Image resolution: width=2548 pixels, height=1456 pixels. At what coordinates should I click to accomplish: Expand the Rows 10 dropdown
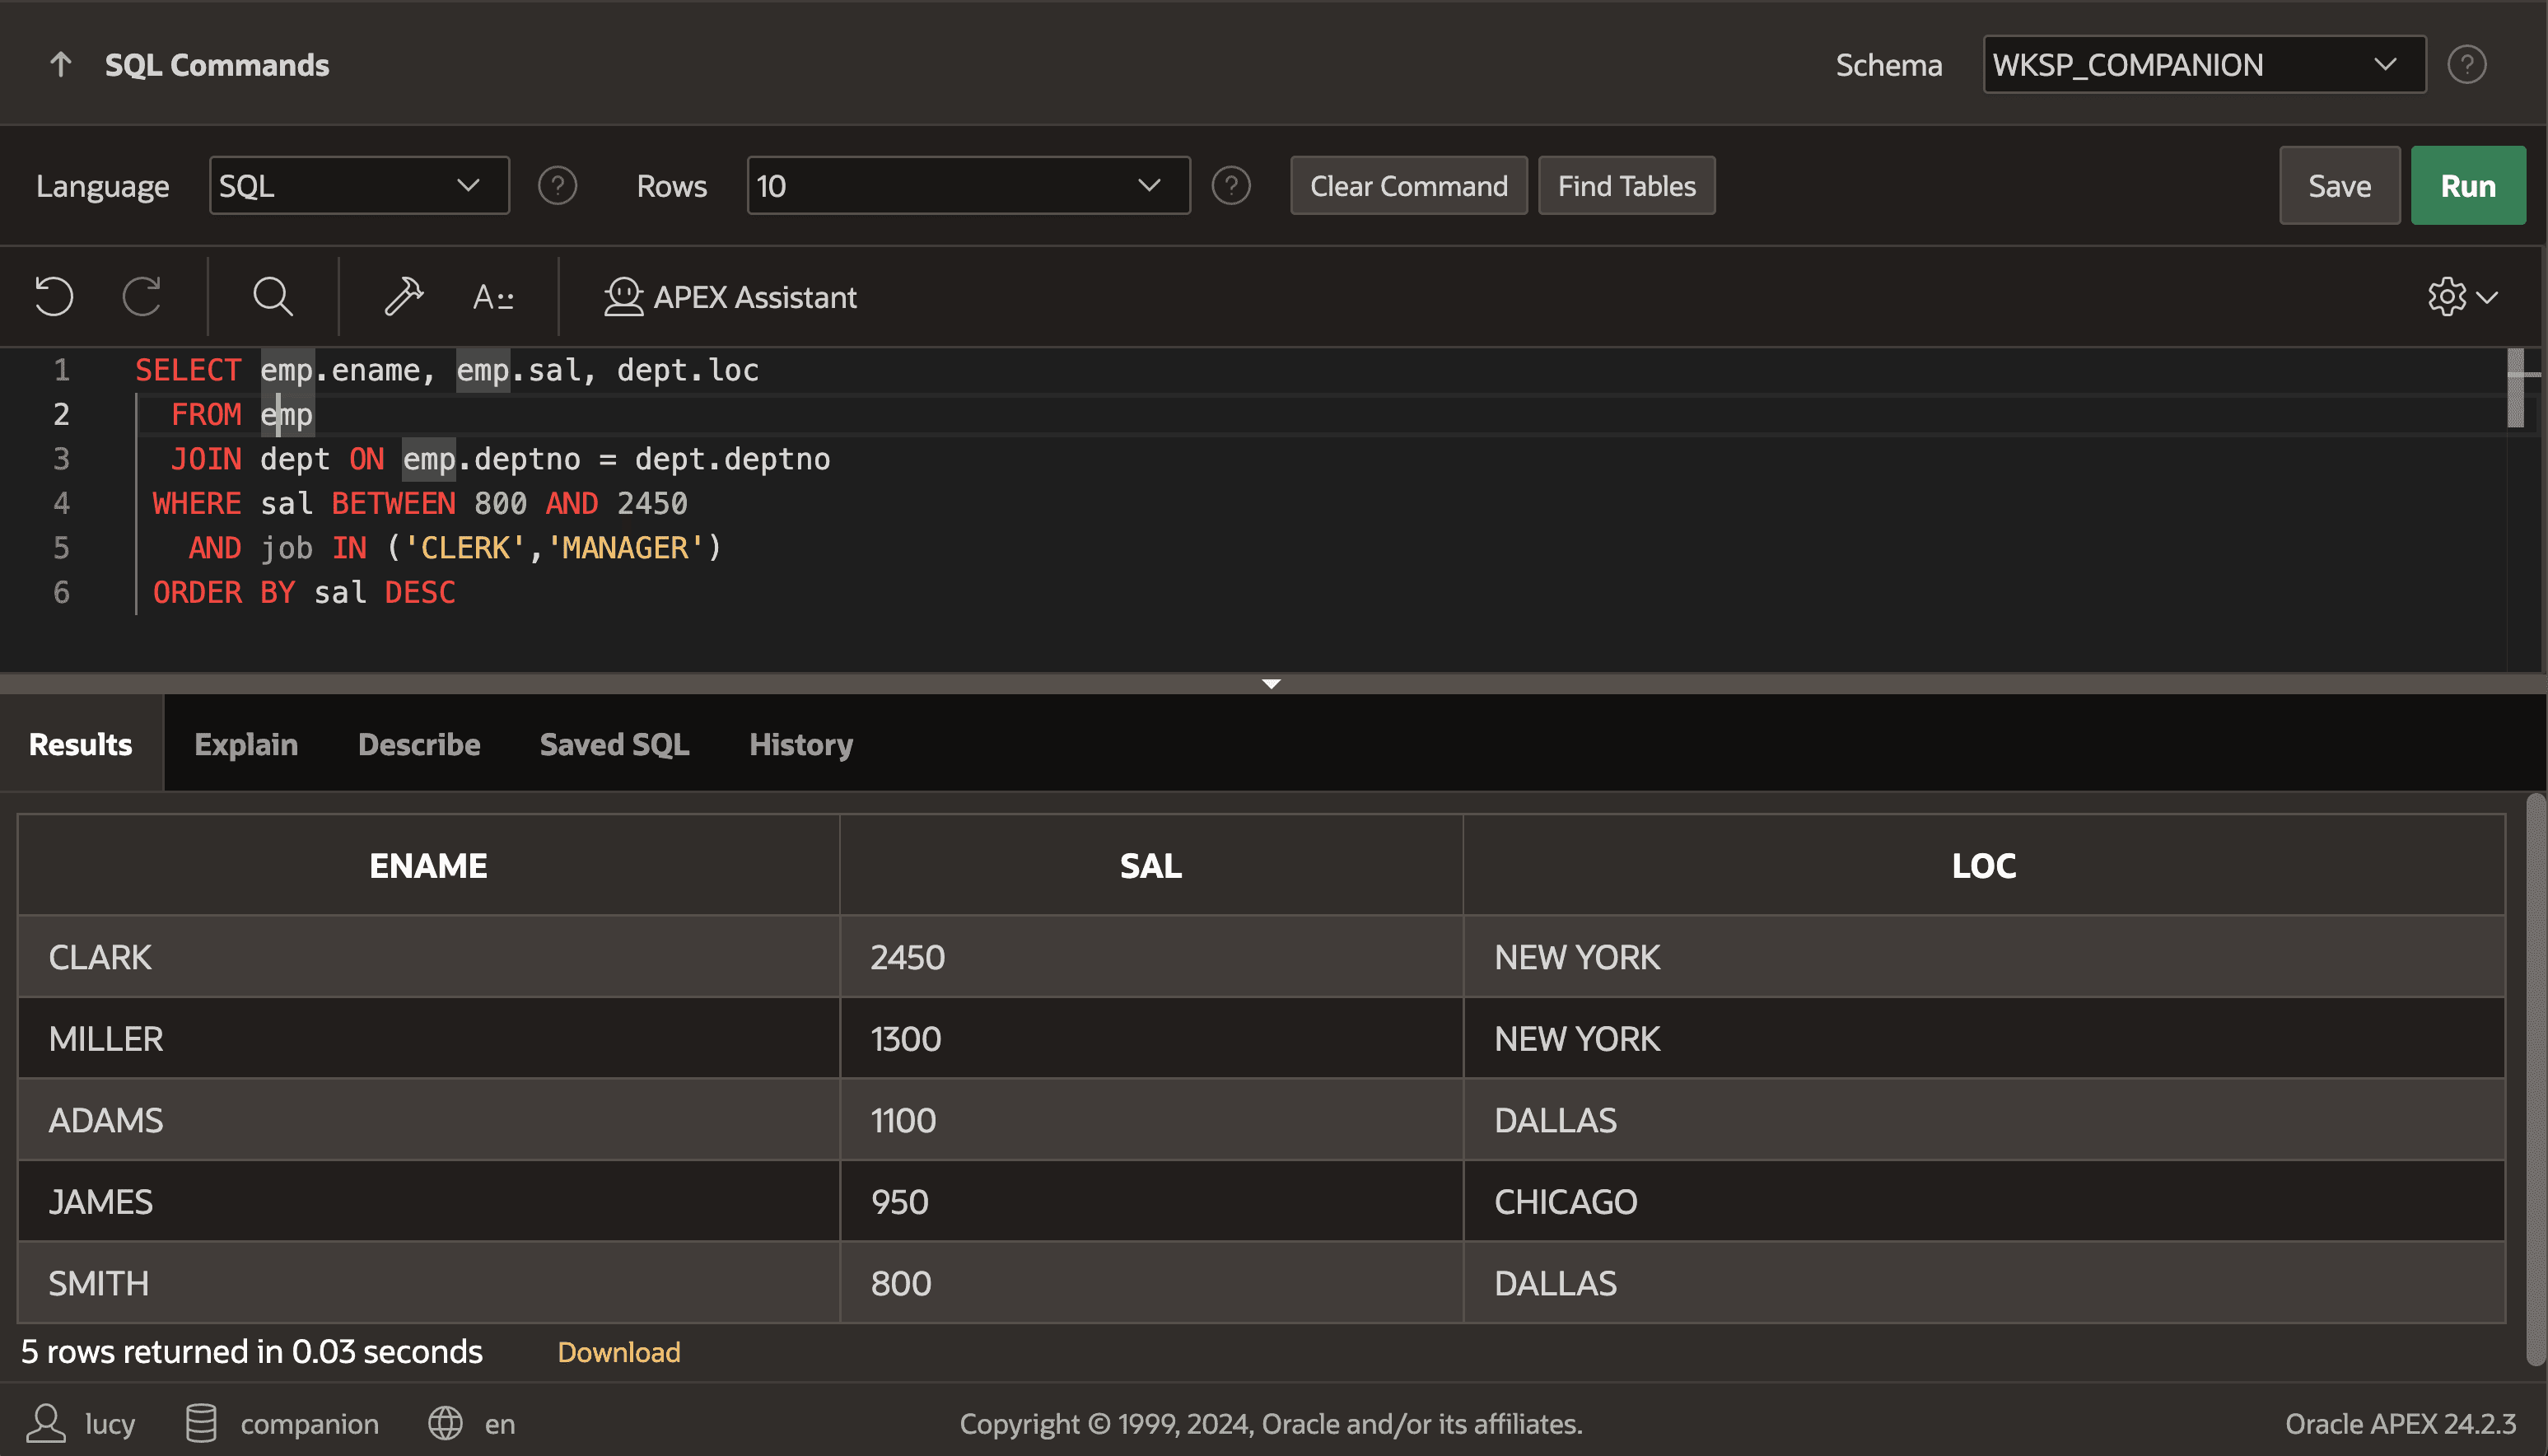tap(968, 186)
